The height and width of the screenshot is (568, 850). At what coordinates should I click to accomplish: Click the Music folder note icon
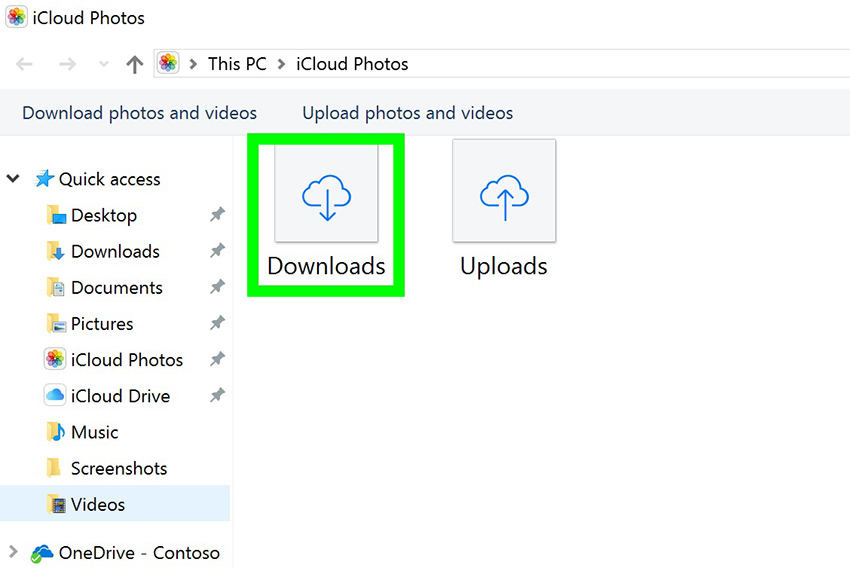pos(56,432)
